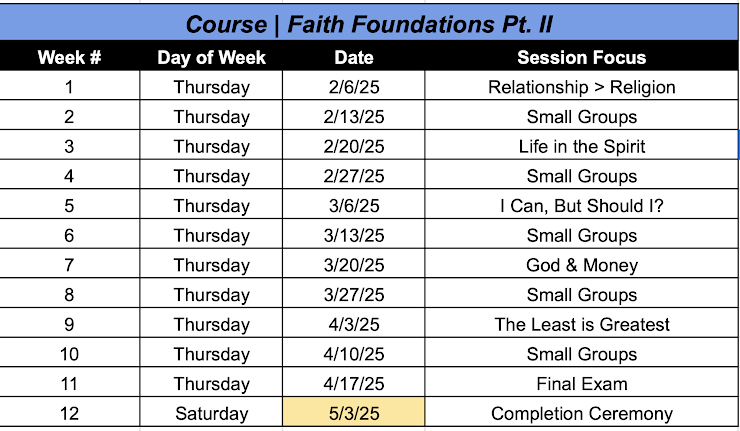Click the "Final Exam" session cell
Viewport: 740px width, 431px height.
581,384
